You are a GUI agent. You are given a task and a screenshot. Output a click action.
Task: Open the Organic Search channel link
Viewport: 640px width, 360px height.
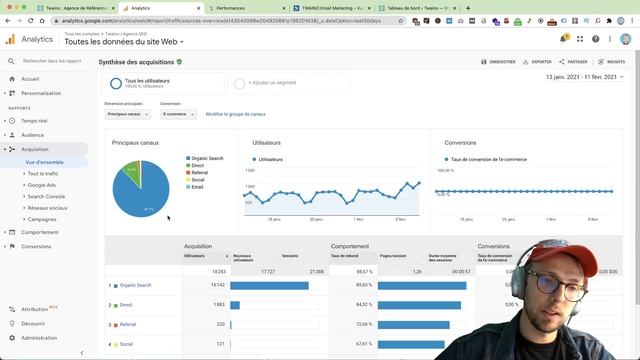coord(136,285)
